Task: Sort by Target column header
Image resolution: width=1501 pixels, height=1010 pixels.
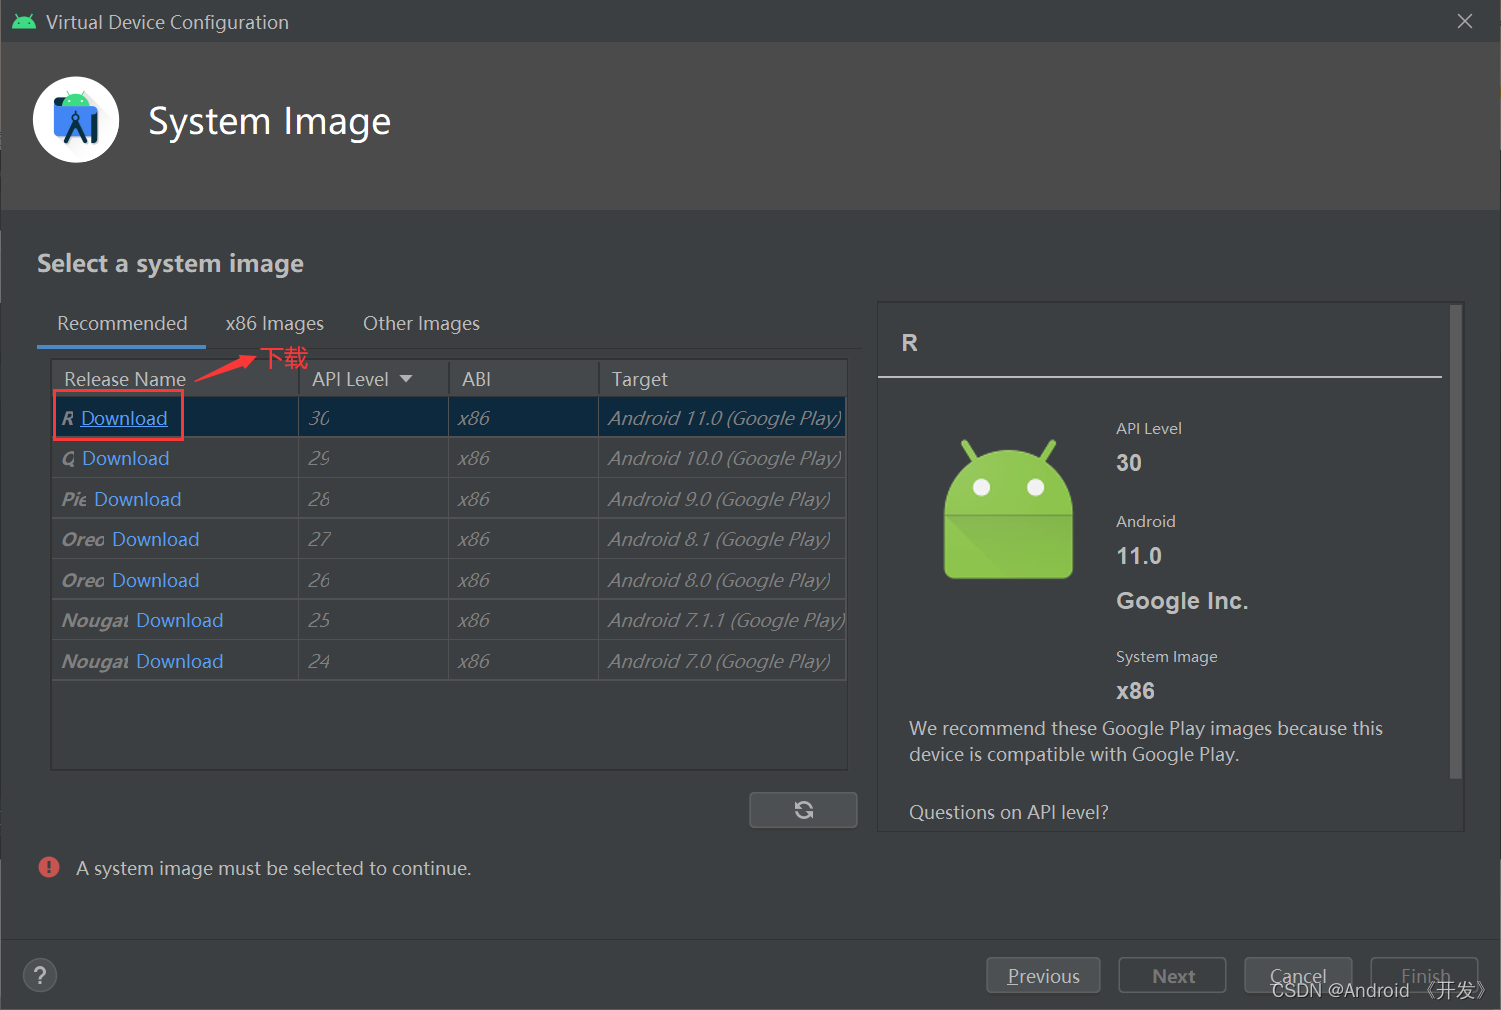Action: (722, 379)
